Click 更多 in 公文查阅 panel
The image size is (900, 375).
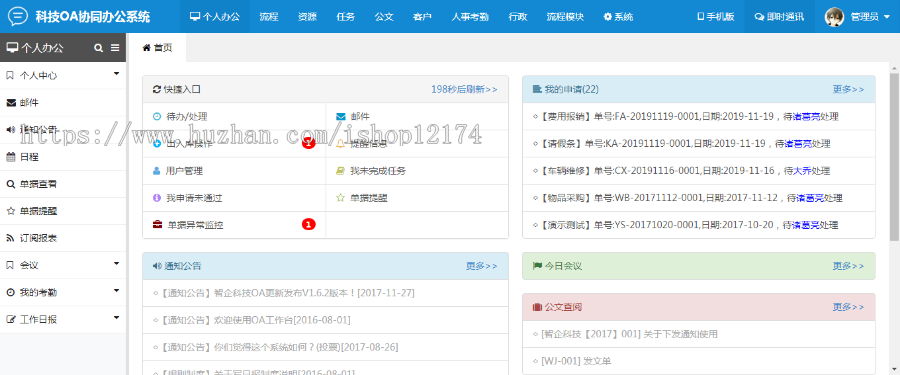848,307
